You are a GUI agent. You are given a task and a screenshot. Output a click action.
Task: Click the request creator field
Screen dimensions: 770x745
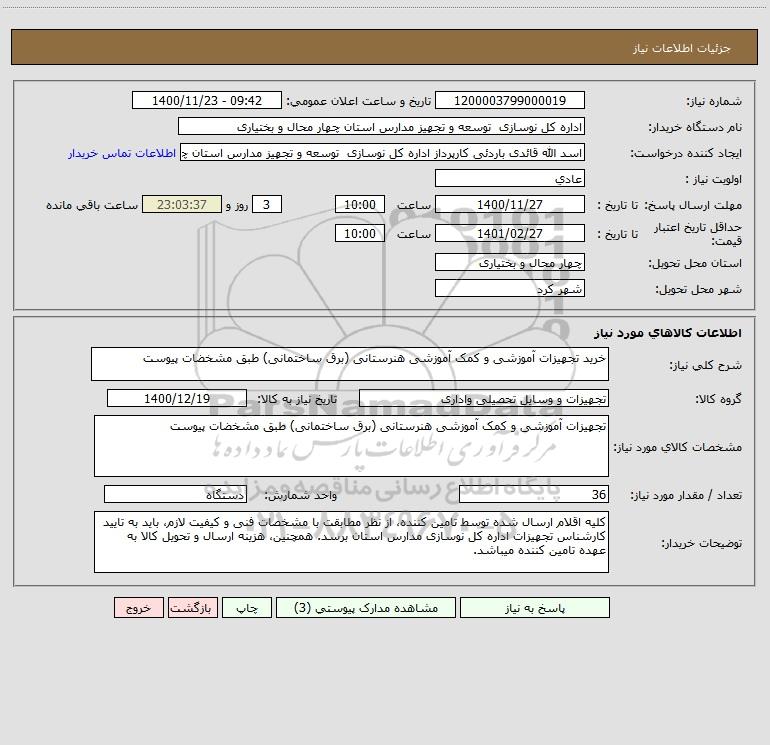click(x=383, y=152)
